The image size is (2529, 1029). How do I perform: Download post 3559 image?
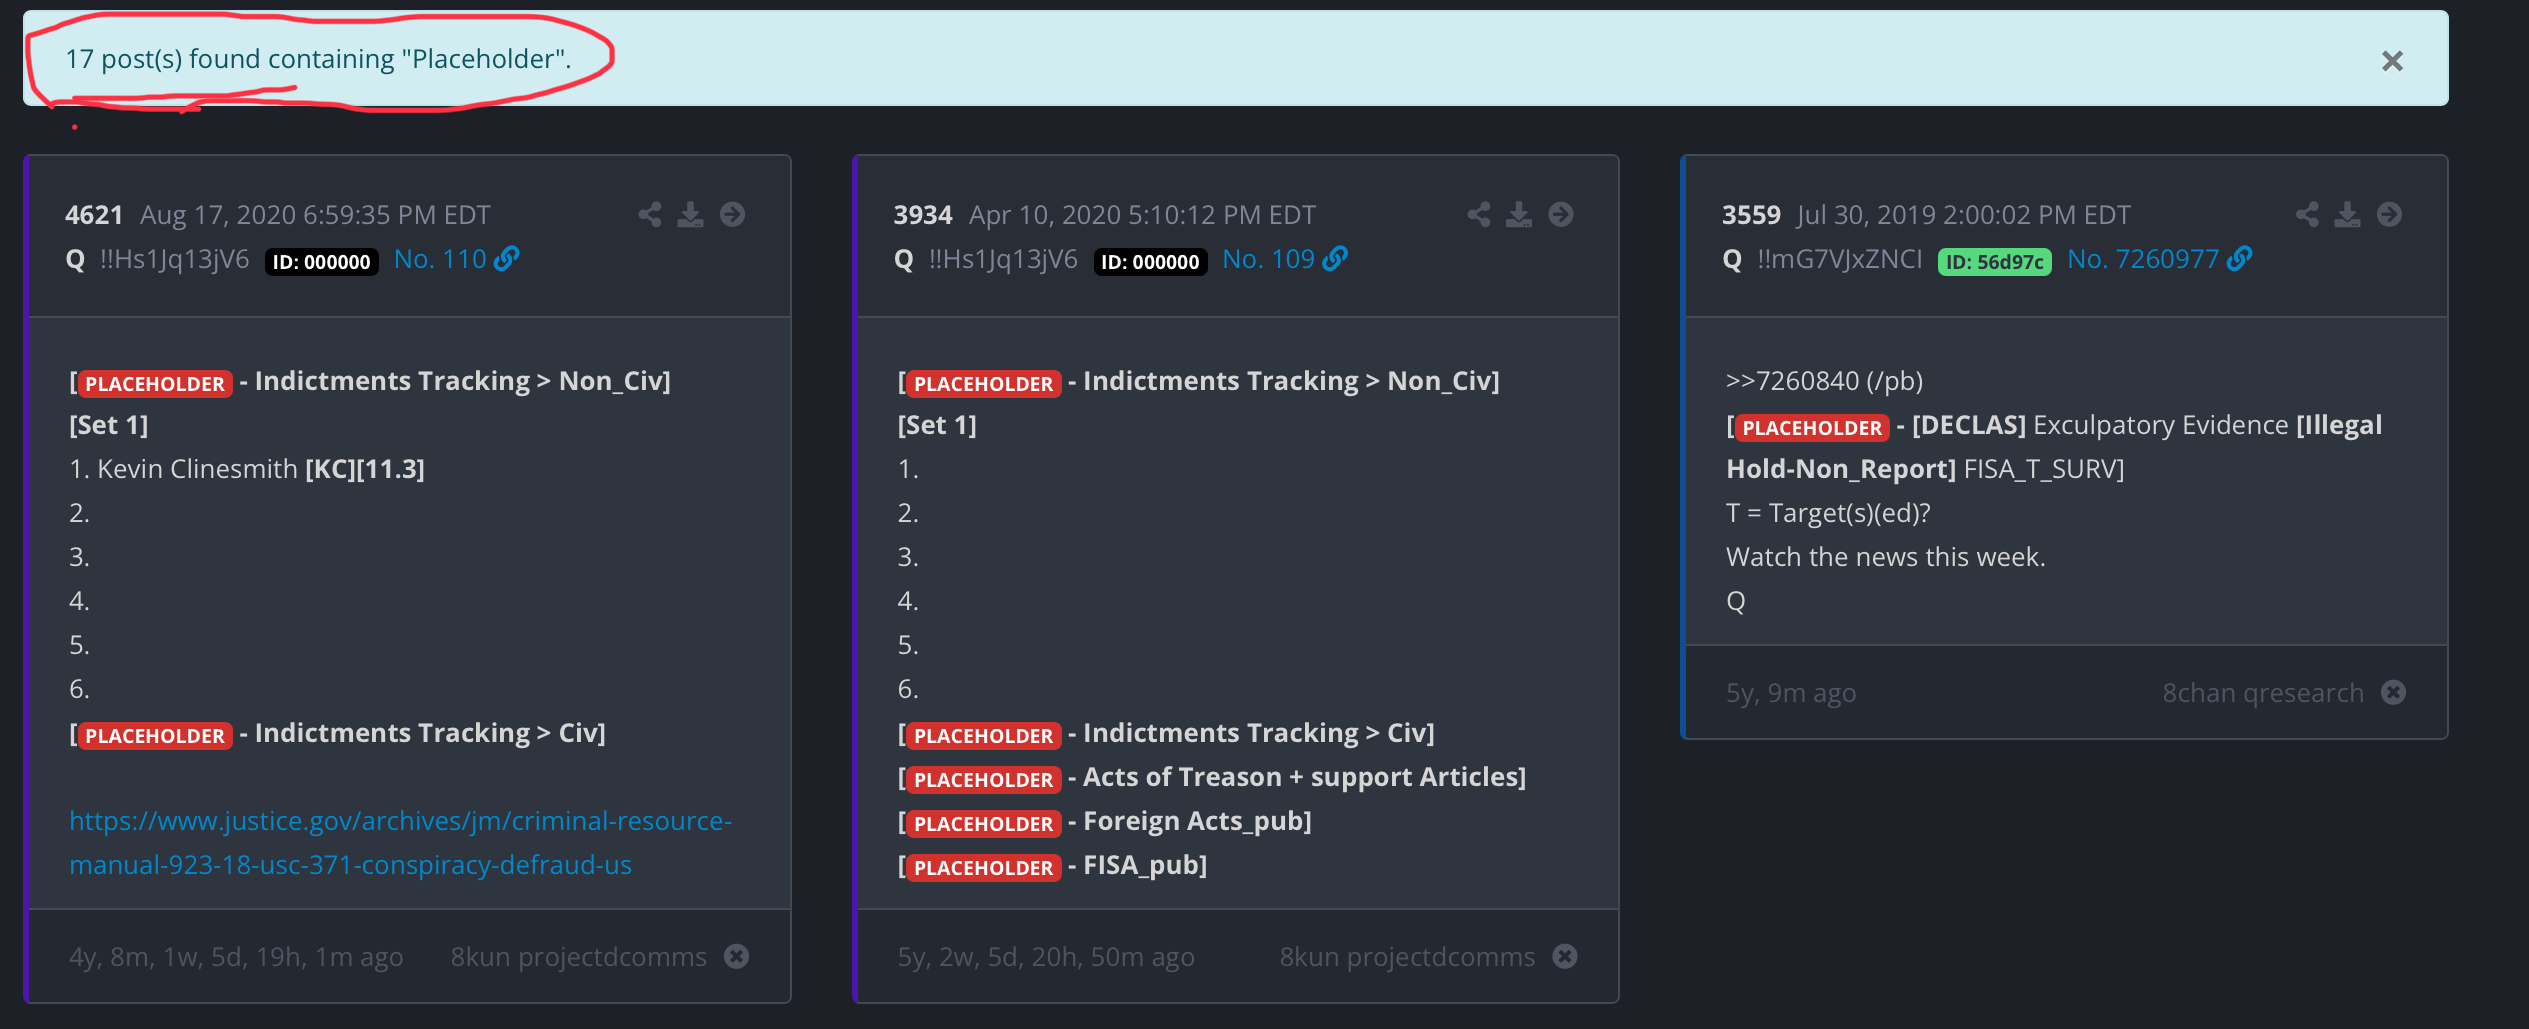pos(2348,214)
